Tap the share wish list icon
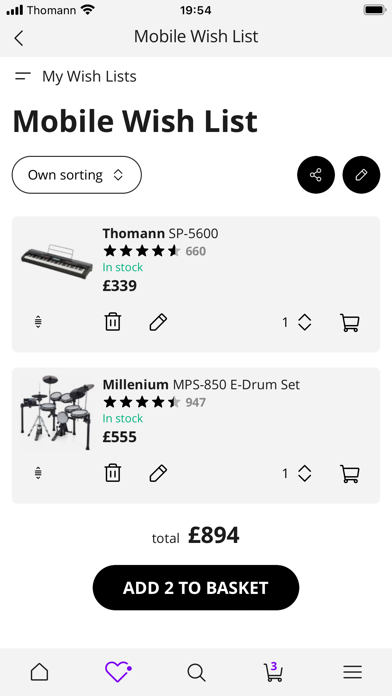This screenshot has height=696, width=392. [316, 175]
